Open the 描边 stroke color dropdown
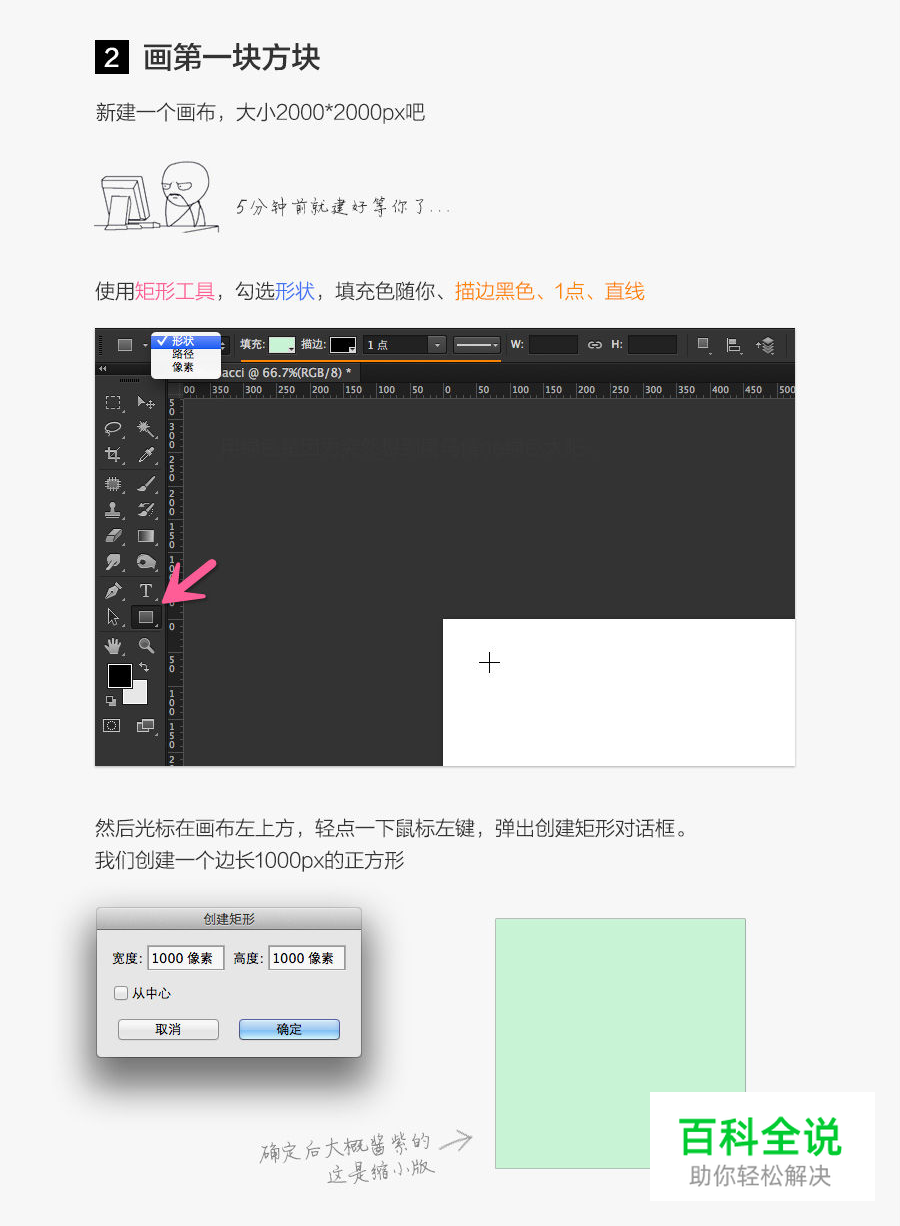This screenshot has height=1226, width=900. click(344, 344)
